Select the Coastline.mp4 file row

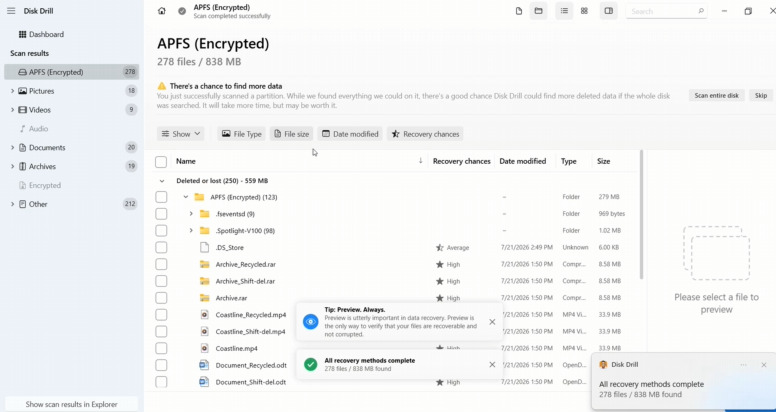tap(237, 349)
